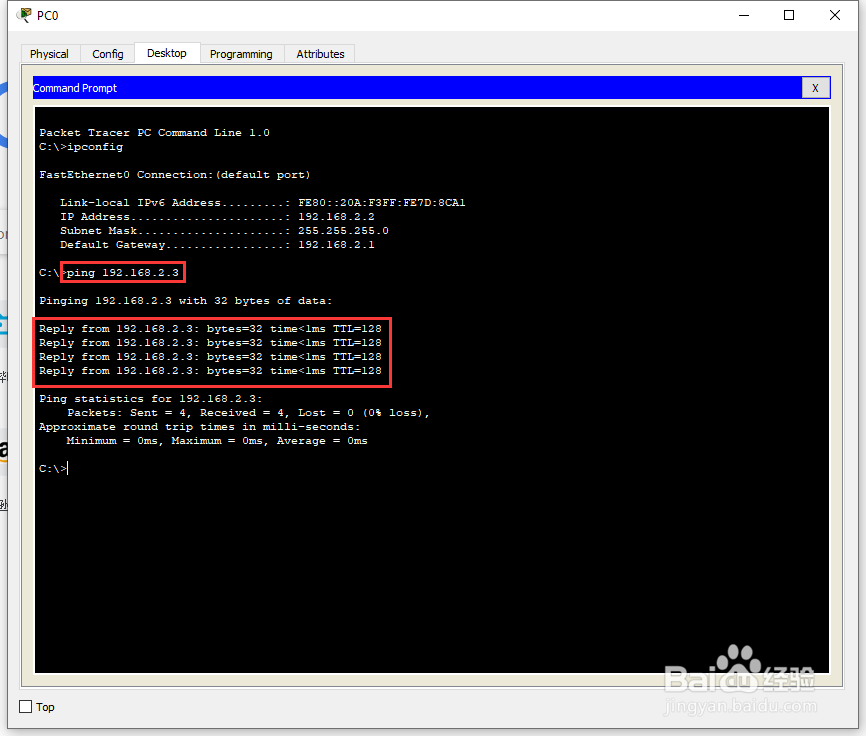Enable the Top checkbox

tap(25, 707)
